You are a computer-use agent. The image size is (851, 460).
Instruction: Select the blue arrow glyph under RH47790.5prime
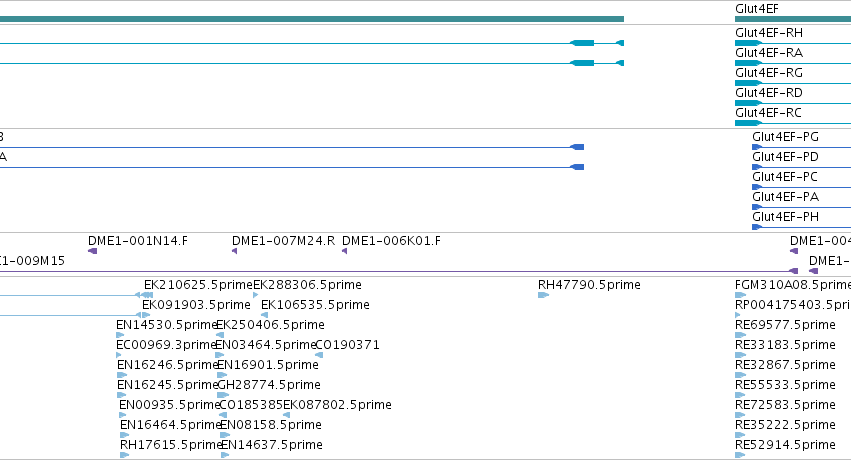543,295
